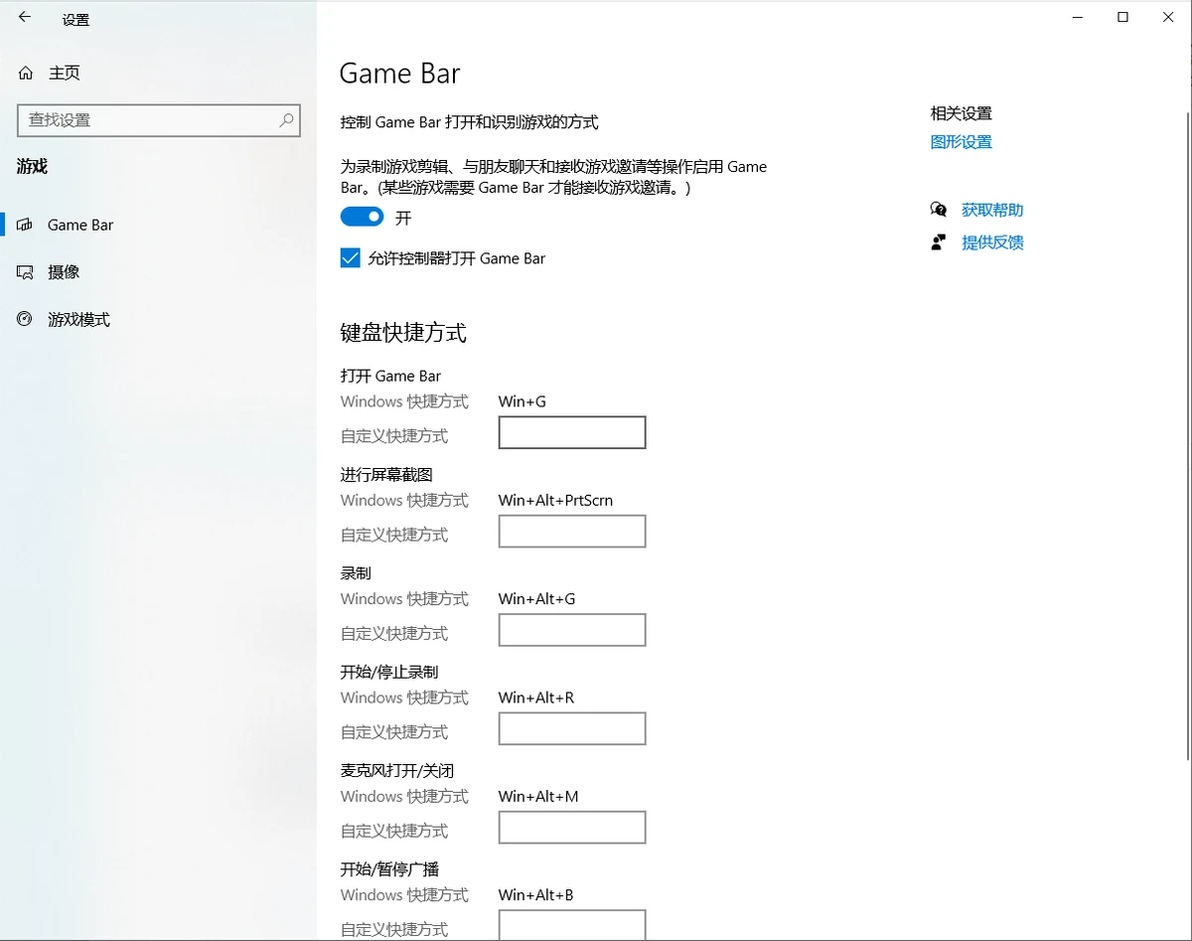Open the 获取帮助 link
Screen dimensions: 1192x941
[x=992, y=210]
